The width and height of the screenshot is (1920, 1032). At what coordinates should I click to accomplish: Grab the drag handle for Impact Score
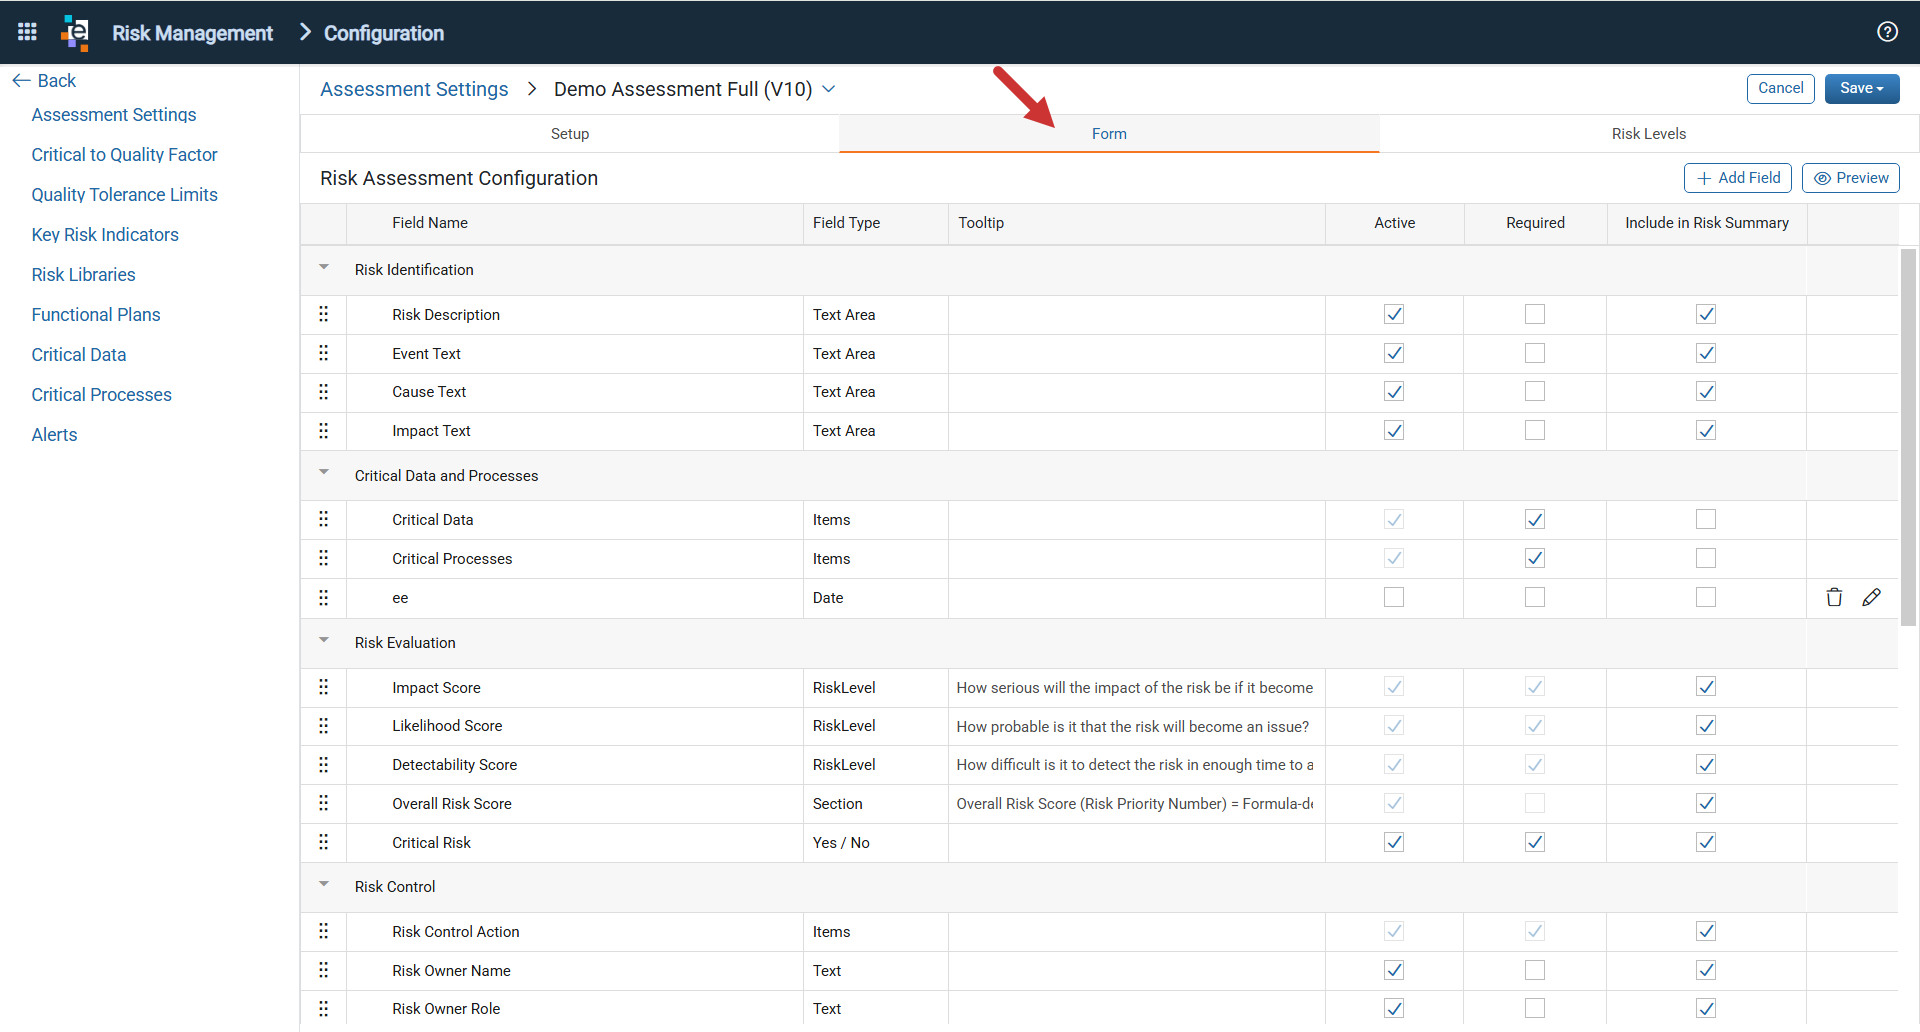point(323,687)
